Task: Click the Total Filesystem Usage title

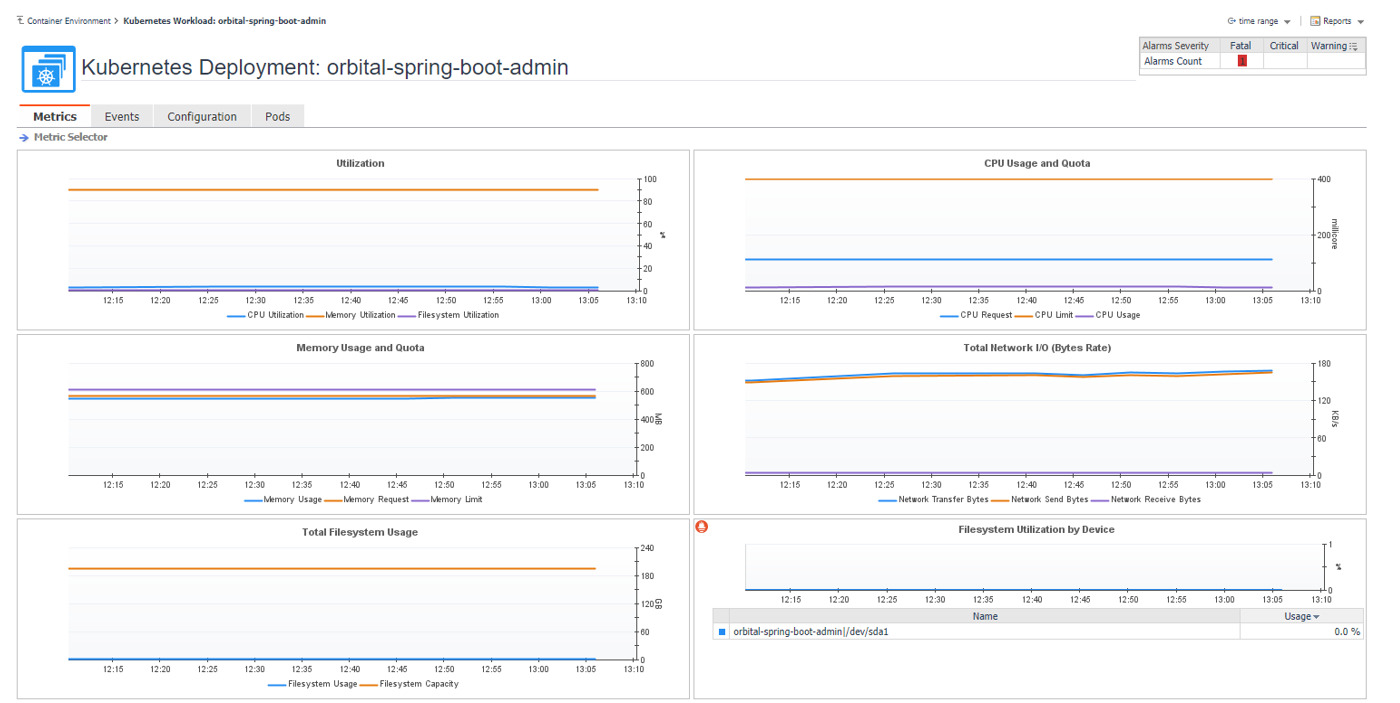Action: point(360,532)
